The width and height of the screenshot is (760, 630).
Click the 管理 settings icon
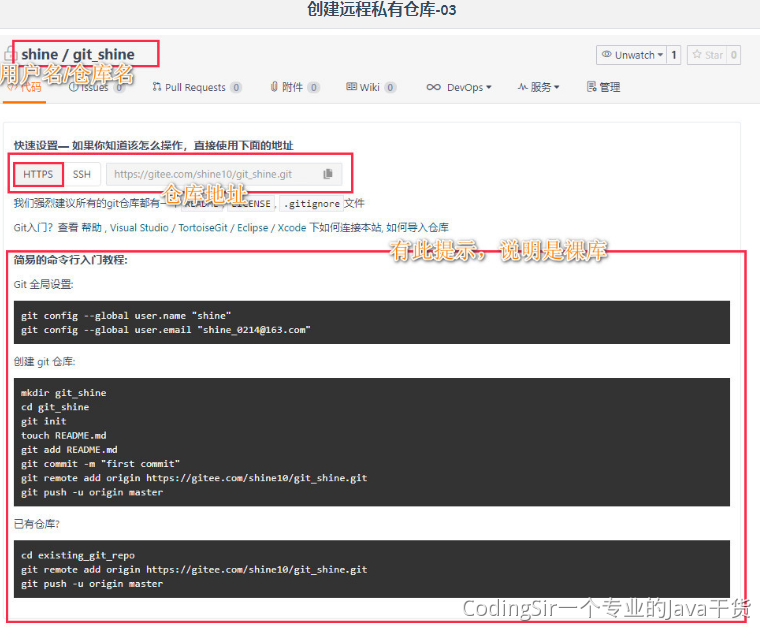tap(591, 87)
